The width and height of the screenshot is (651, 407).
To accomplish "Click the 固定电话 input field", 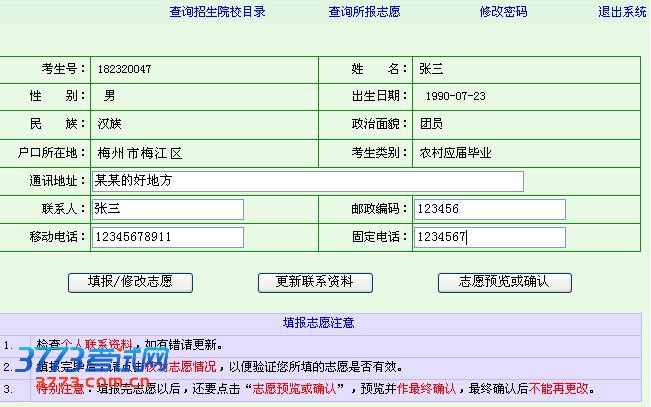I will (489, 237).
